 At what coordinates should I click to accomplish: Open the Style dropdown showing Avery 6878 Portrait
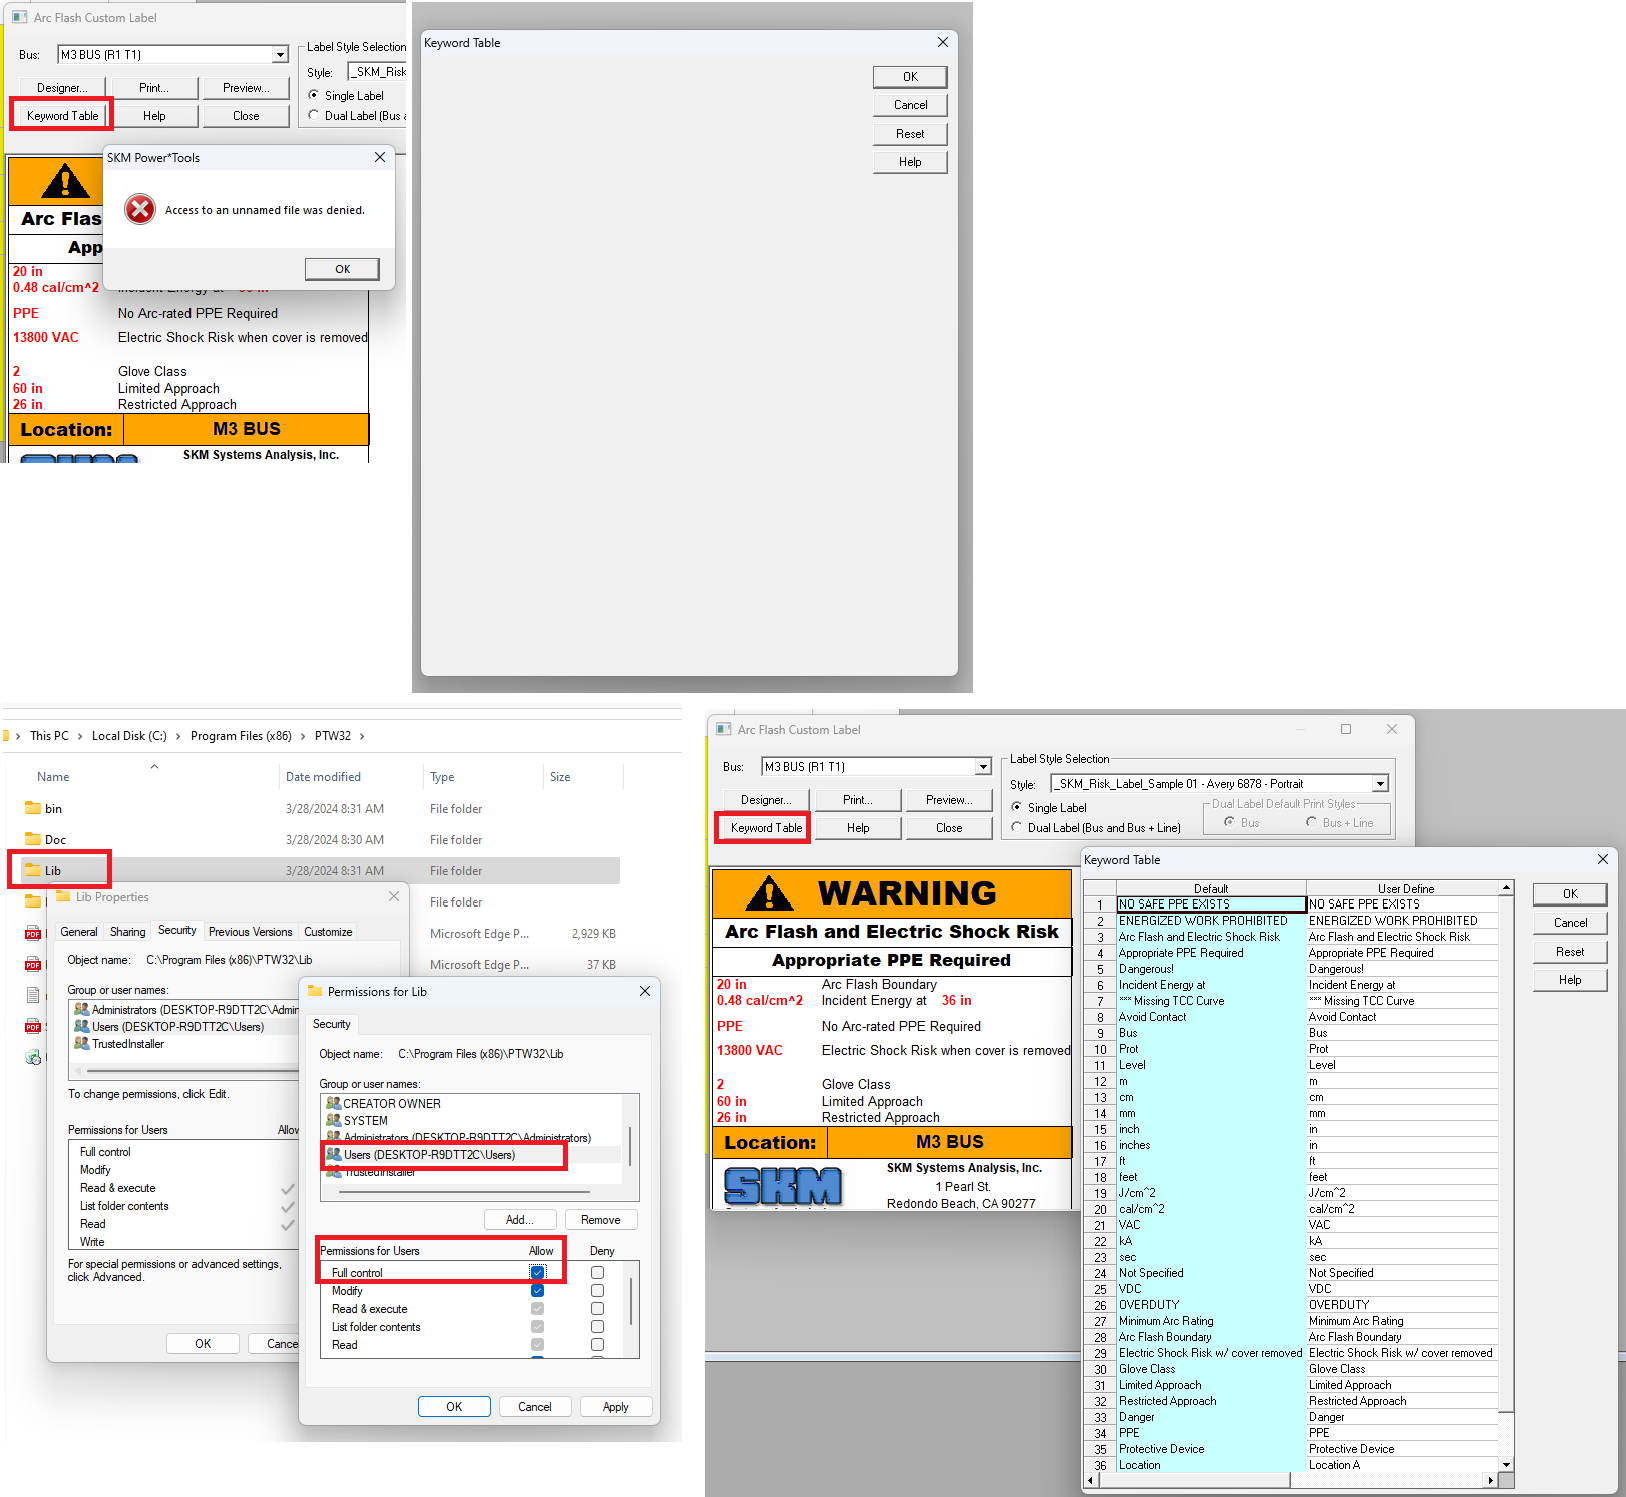(1380, 784)
